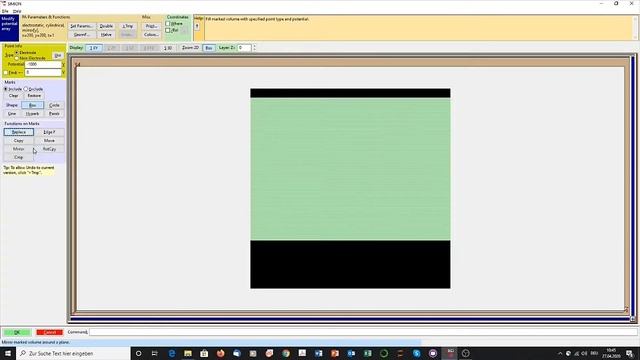Click the GeomF button
The image size is (640, 360).
pos(82,35)
